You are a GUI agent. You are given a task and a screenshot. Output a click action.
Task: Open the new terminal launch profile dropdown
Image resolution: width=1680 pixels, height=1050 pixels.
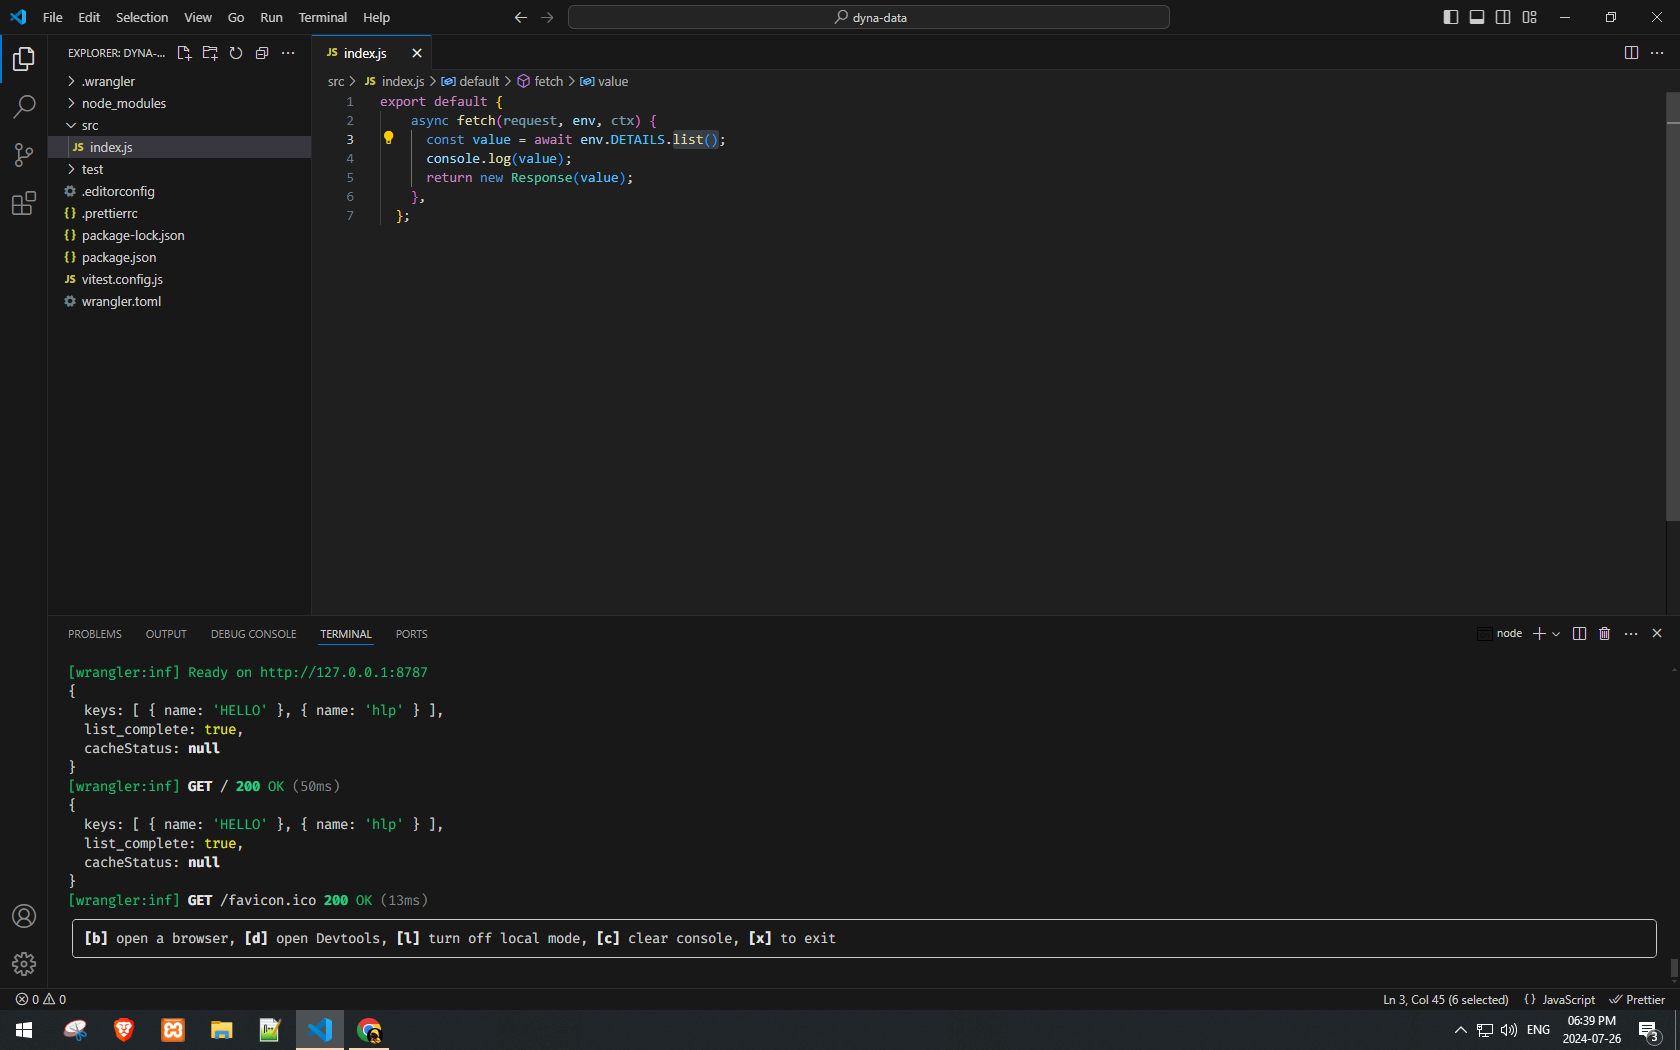click(1556, 634)
